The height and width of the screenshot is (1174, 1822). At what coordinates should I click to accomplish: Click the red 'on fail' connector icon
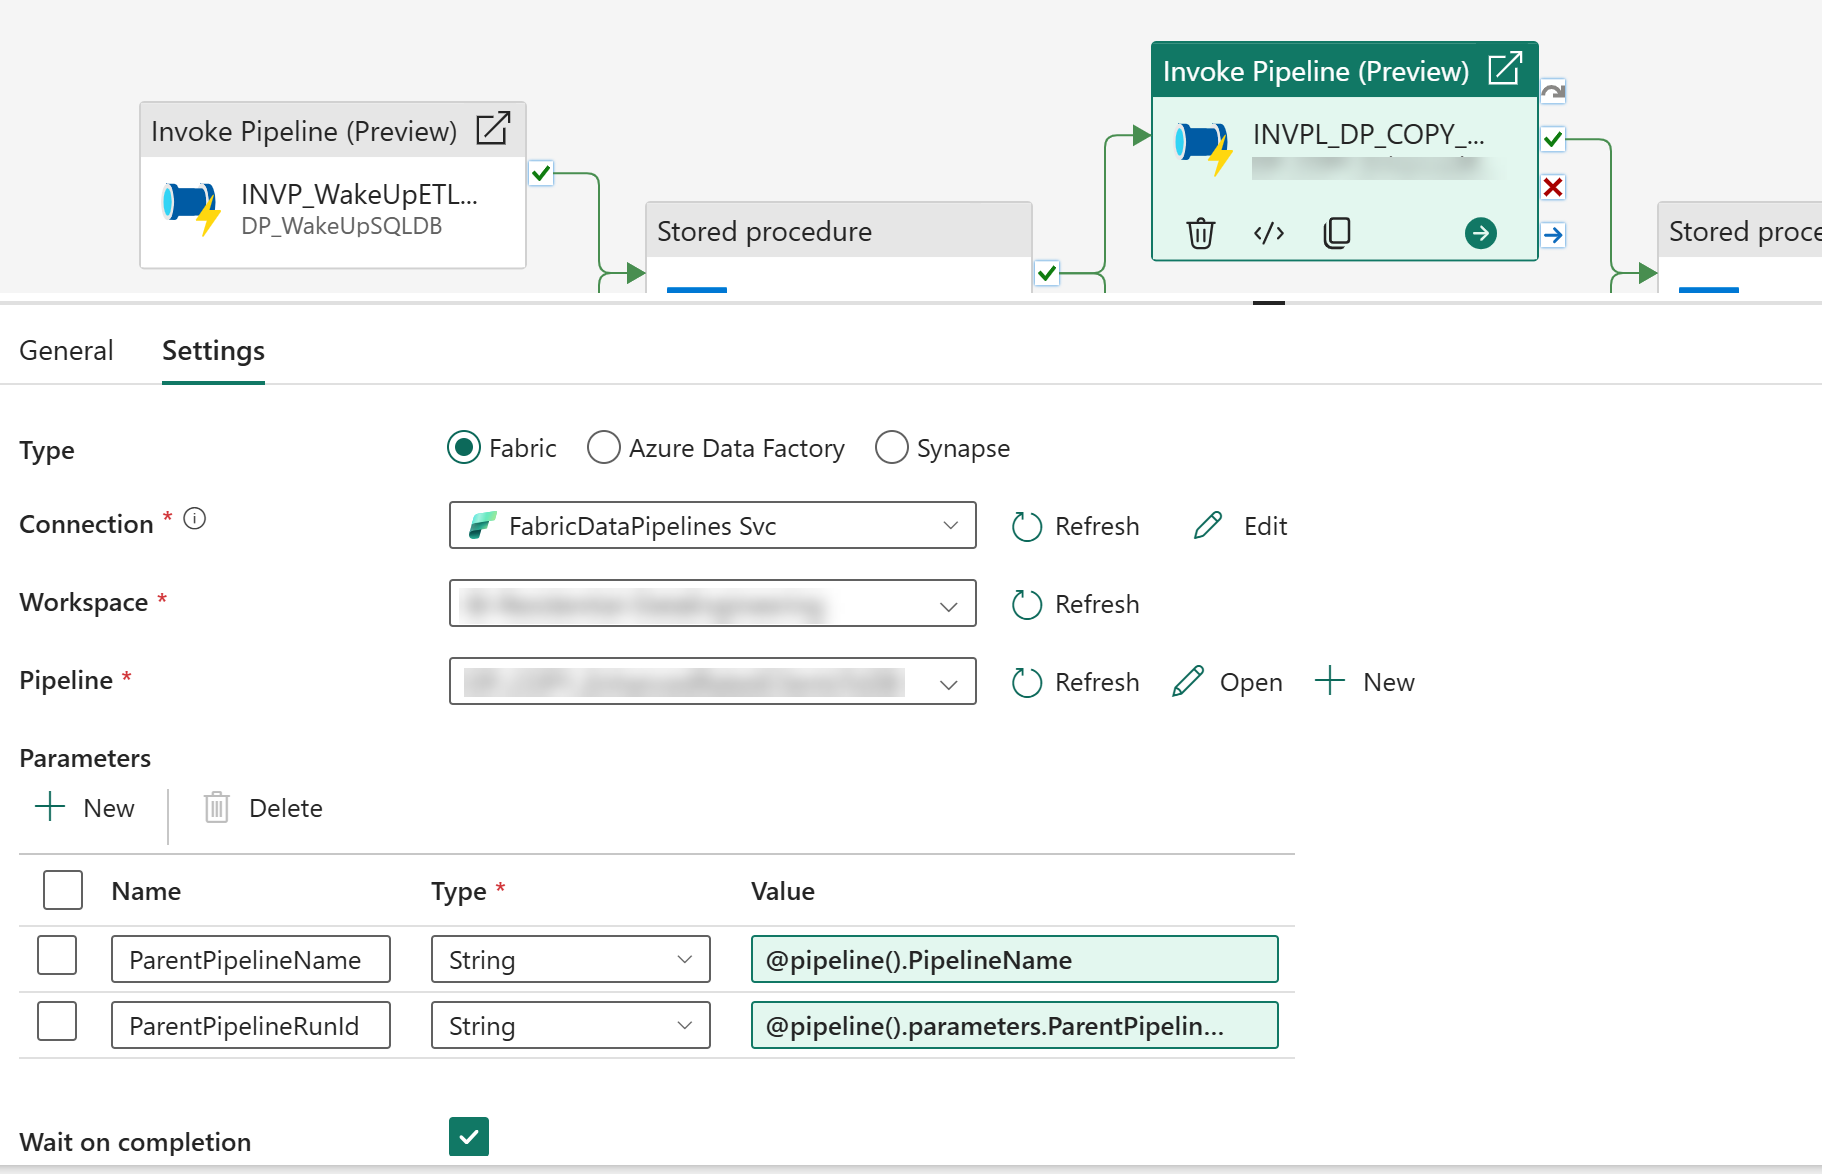1552,187
